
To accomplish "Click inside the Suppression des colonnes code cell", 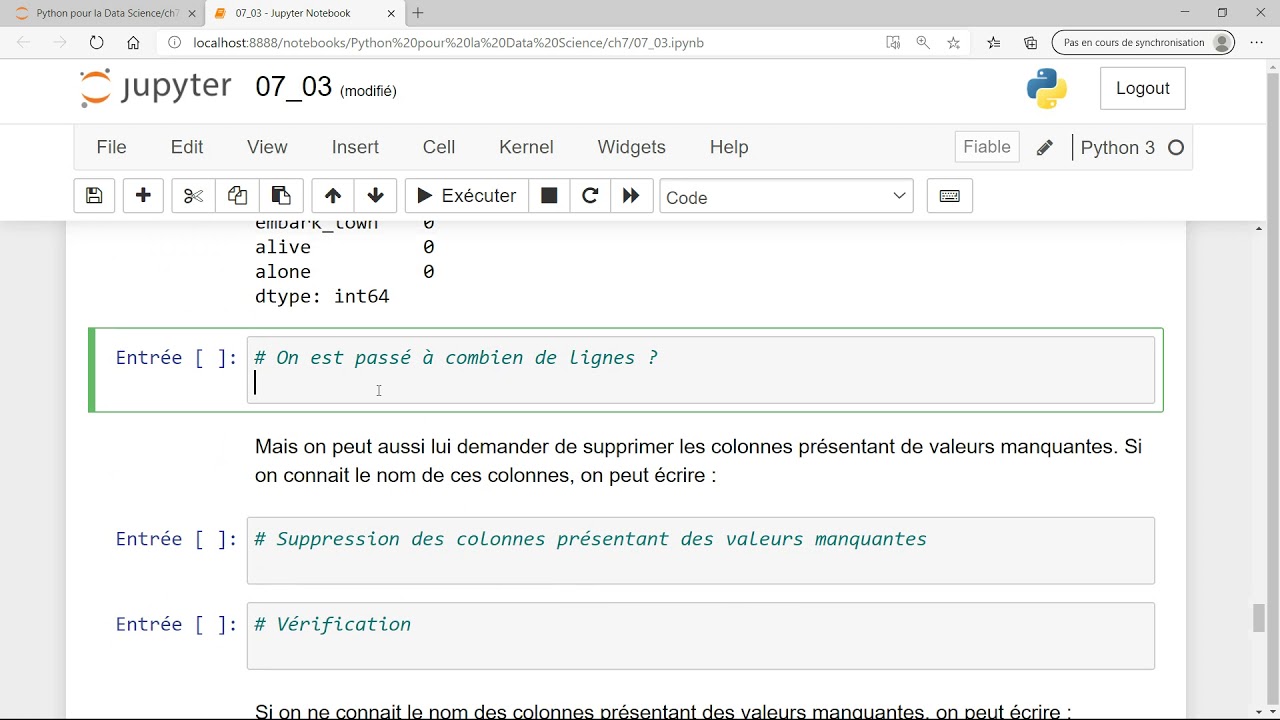I will 700,551.
